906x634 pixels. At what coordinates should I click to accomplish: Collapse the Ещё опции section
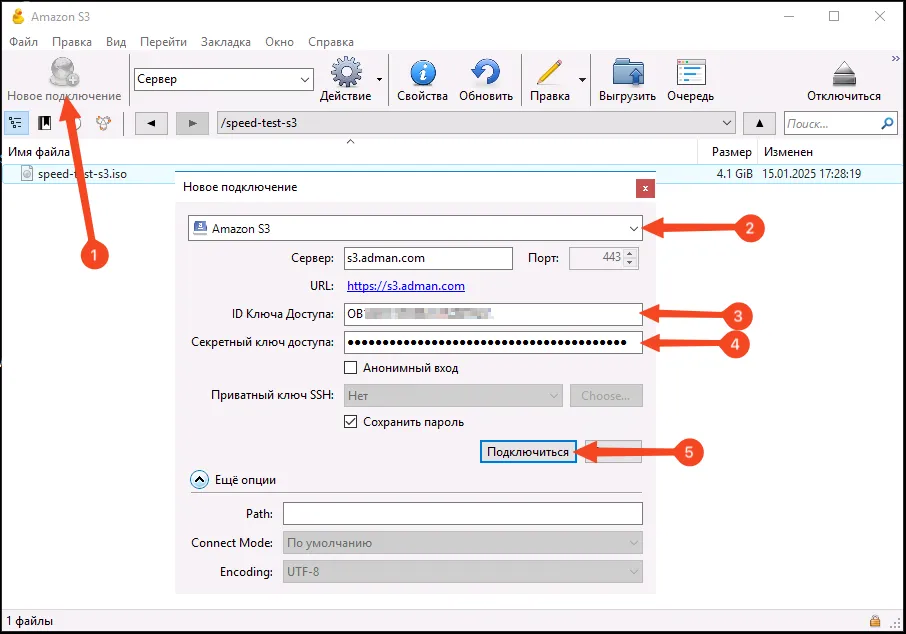coord(199,480)
